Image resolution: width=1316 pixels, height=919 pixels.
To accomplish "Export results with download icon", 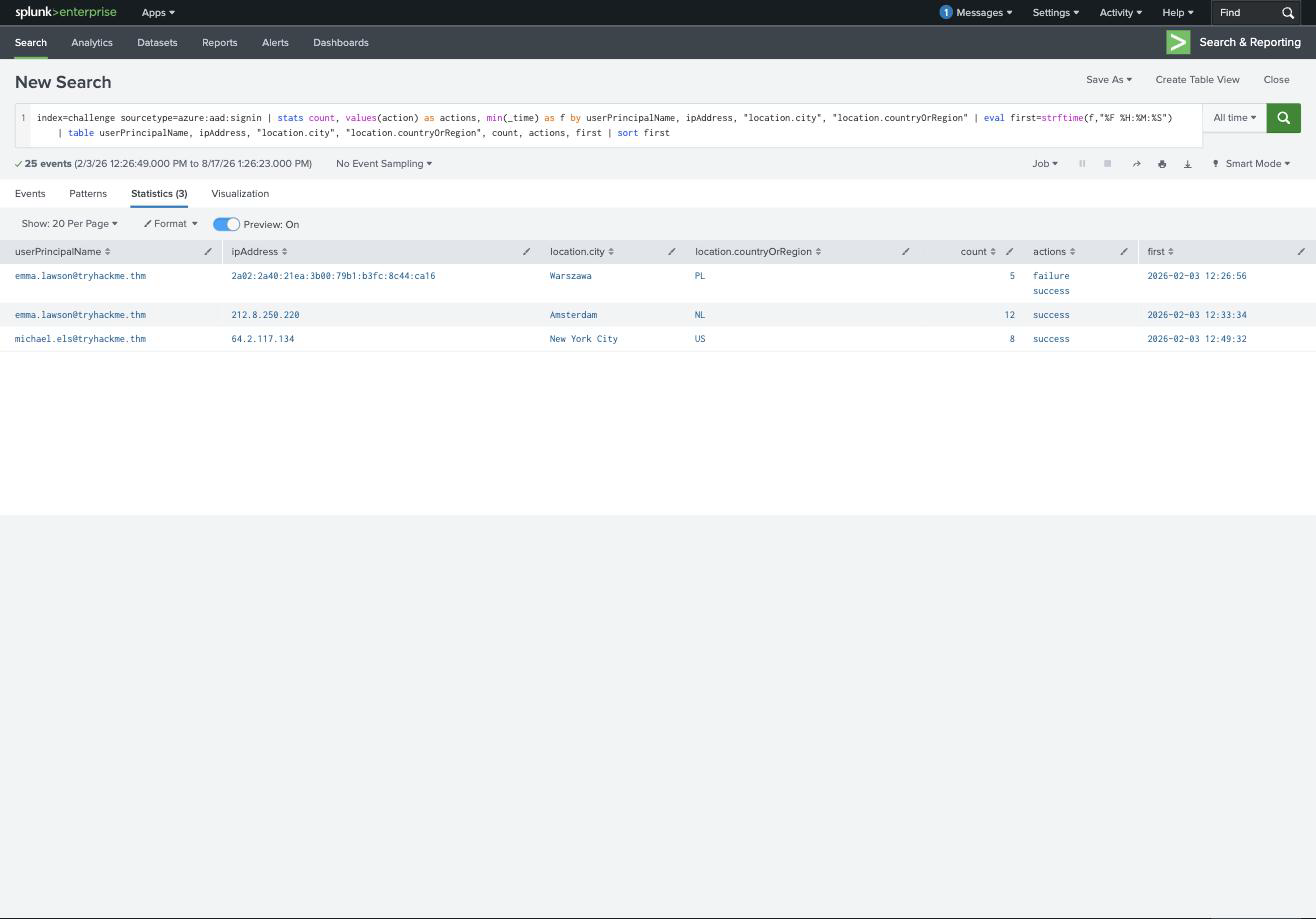I will click(x=1188, y=164).
